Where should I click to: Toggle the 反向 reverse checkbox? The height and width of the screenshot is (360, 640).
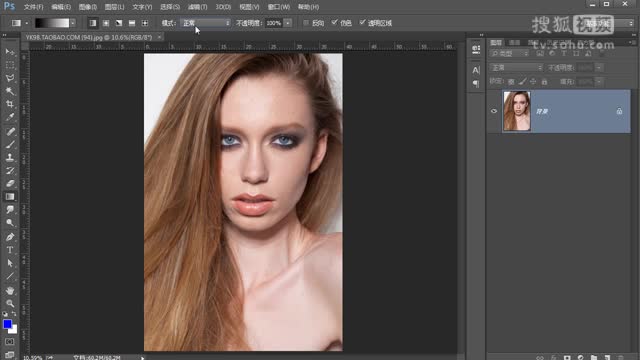pos(306,23)
